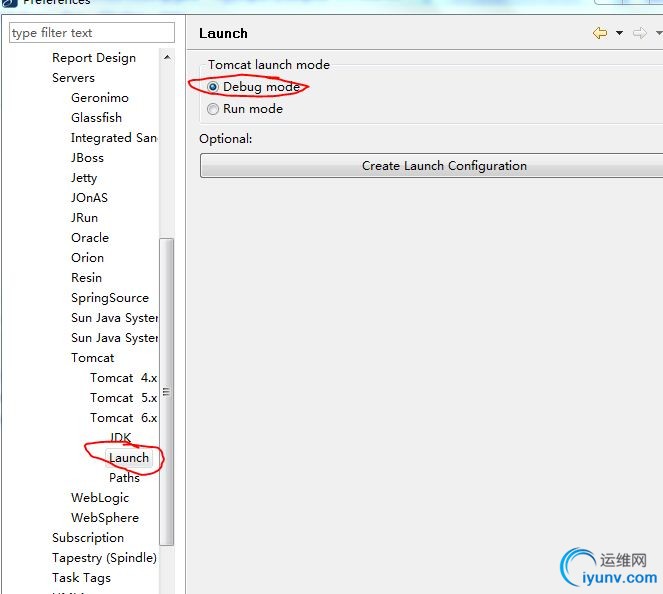Click Create Launch Configuration button
Image resolution: width=663 pixels, height=594 pixels.
point(431,166)
